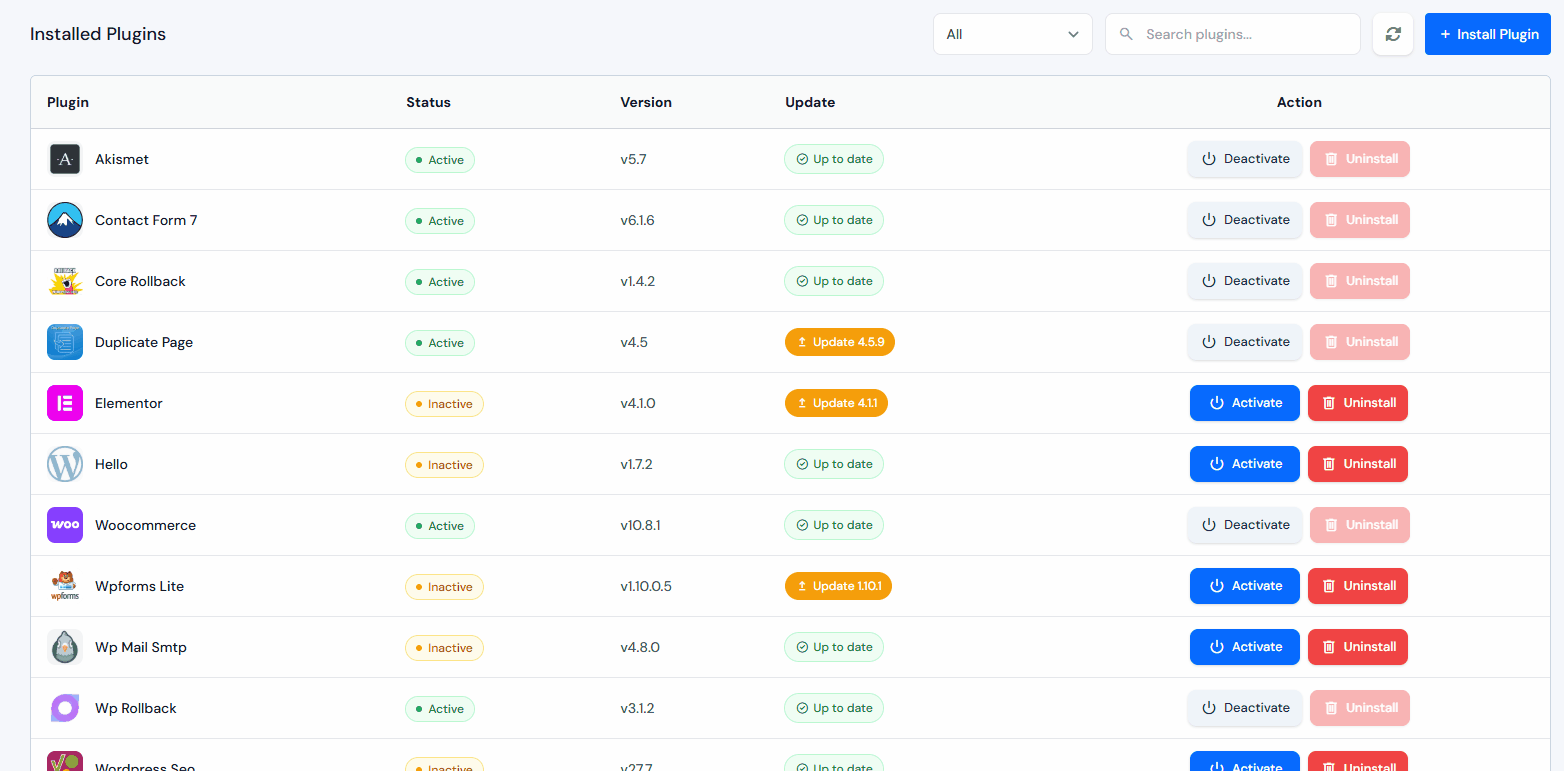Focus the Search plugins input field
This screenshot has width=1564, height=771.
coord(1233,34)
